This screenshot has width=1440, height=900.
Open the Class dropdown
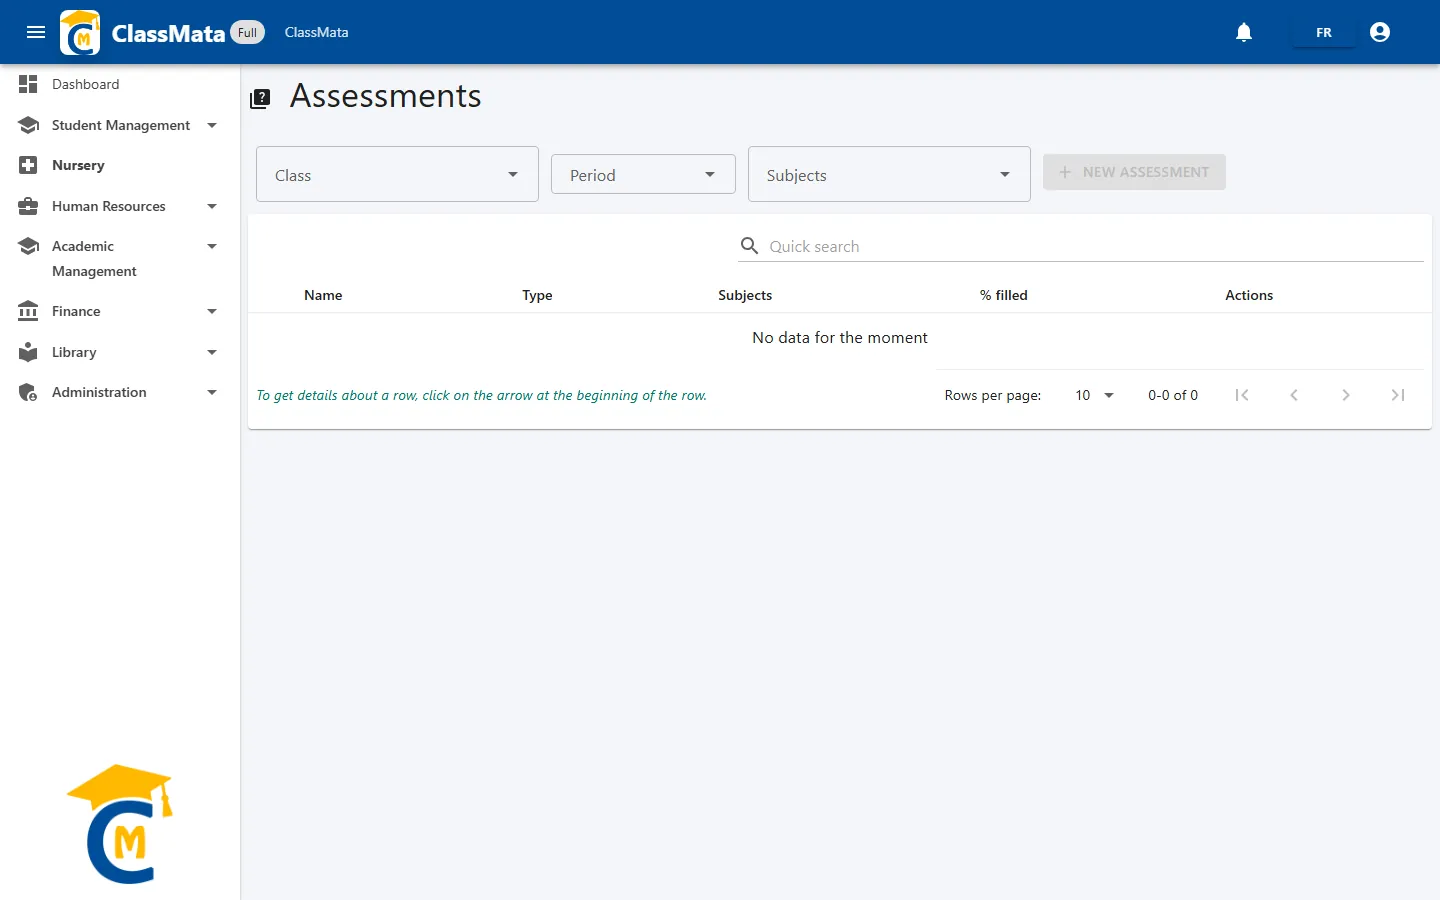397,174
